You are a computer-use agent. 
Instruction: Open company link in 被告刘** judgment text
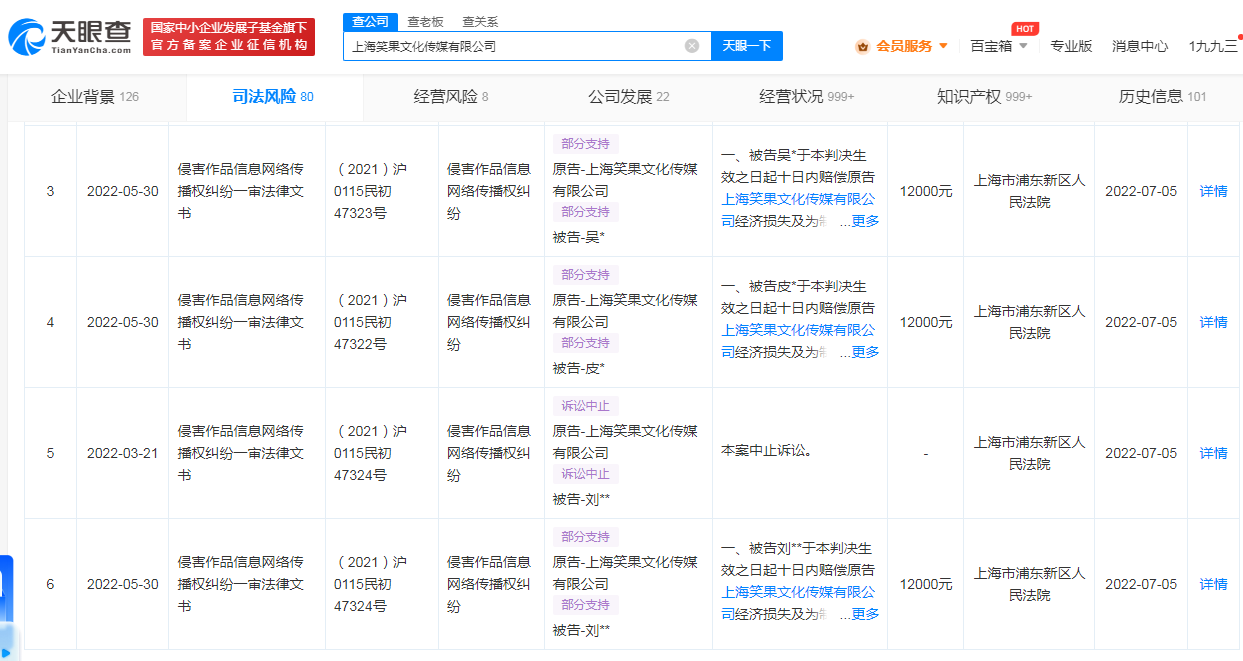[x=798, y=592]
